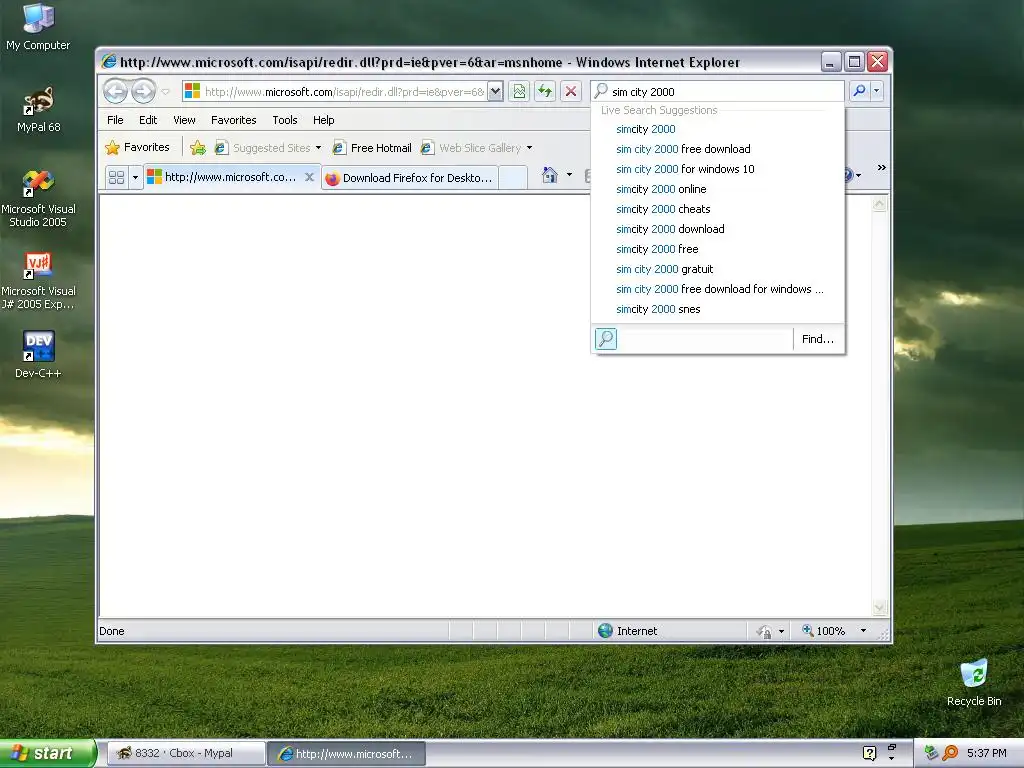
Task: Expand the Home button dropdown arrow
Action: tap(569, 175)
